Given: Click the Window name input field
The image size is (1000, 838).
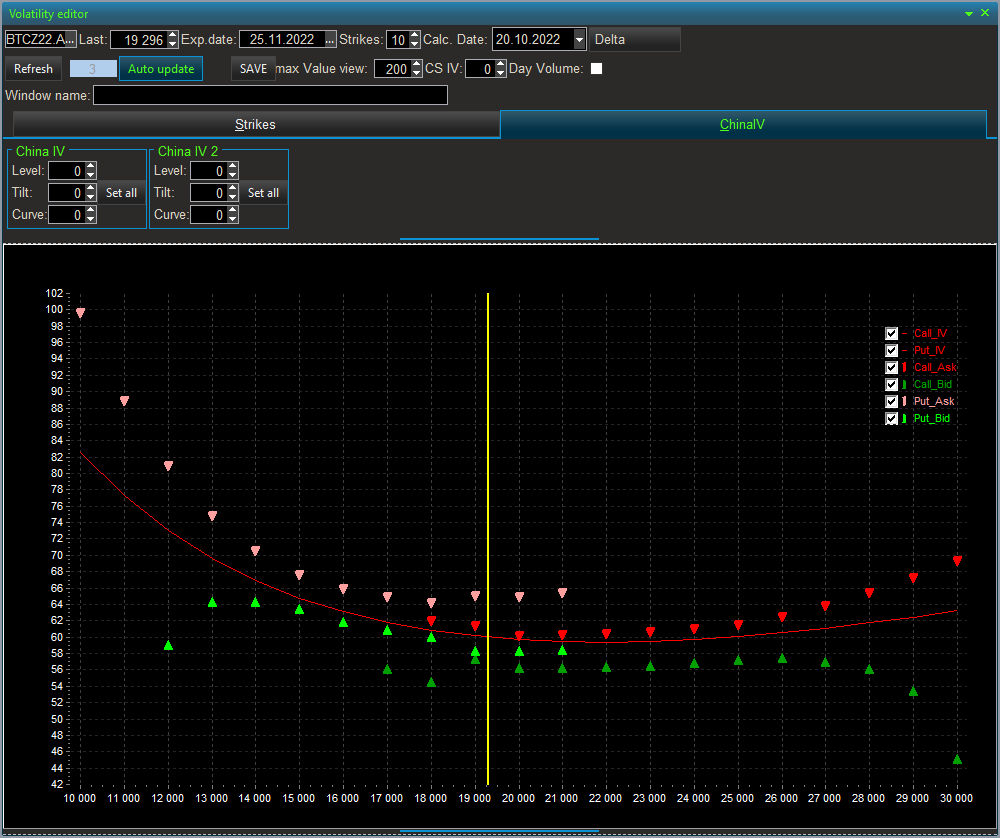Looking at the screenshot, I should (270, 96).
